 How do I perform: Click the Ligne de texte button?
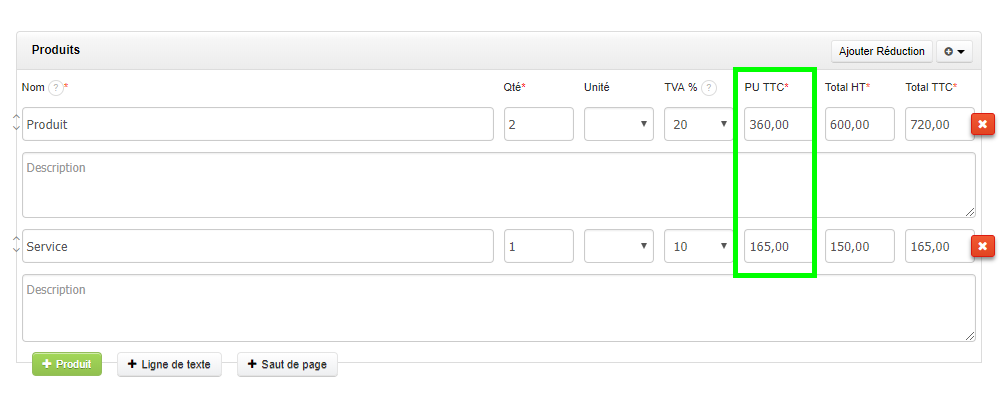click(172, 365)
